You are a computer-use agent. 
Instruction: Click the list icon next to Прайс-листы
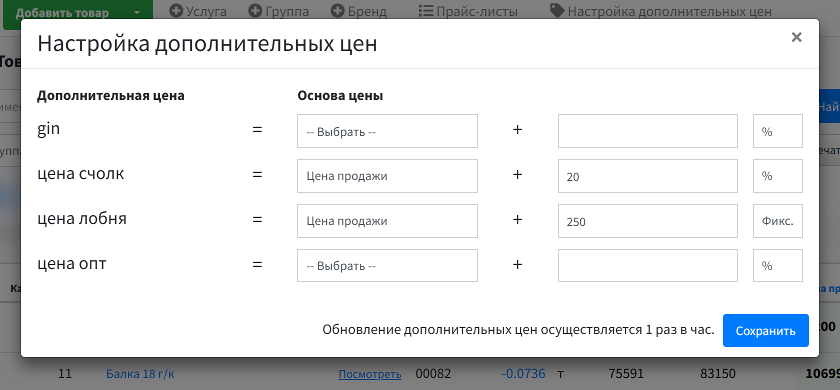point(426,11)
